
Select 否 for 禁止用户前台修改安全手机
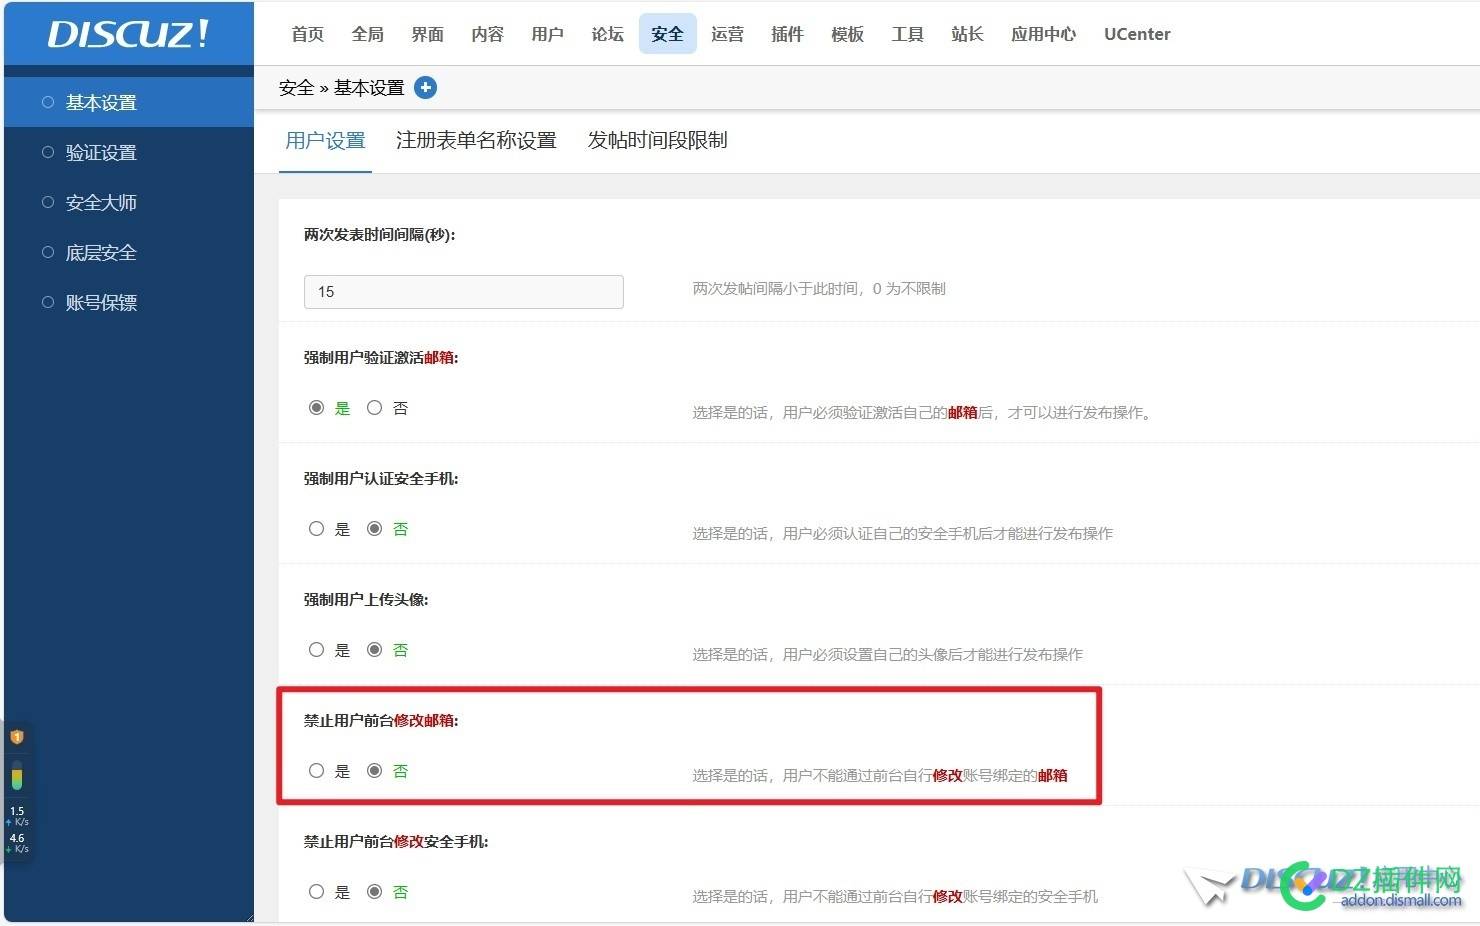coord(374,892)
